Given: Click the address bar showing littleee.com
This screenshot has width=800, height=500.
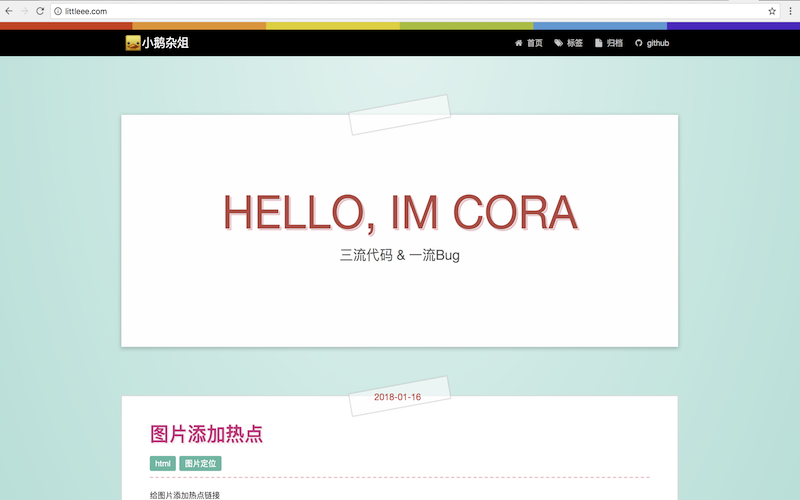Looking at the screenshot, I should pyautogui.click(x=400, y=10).
